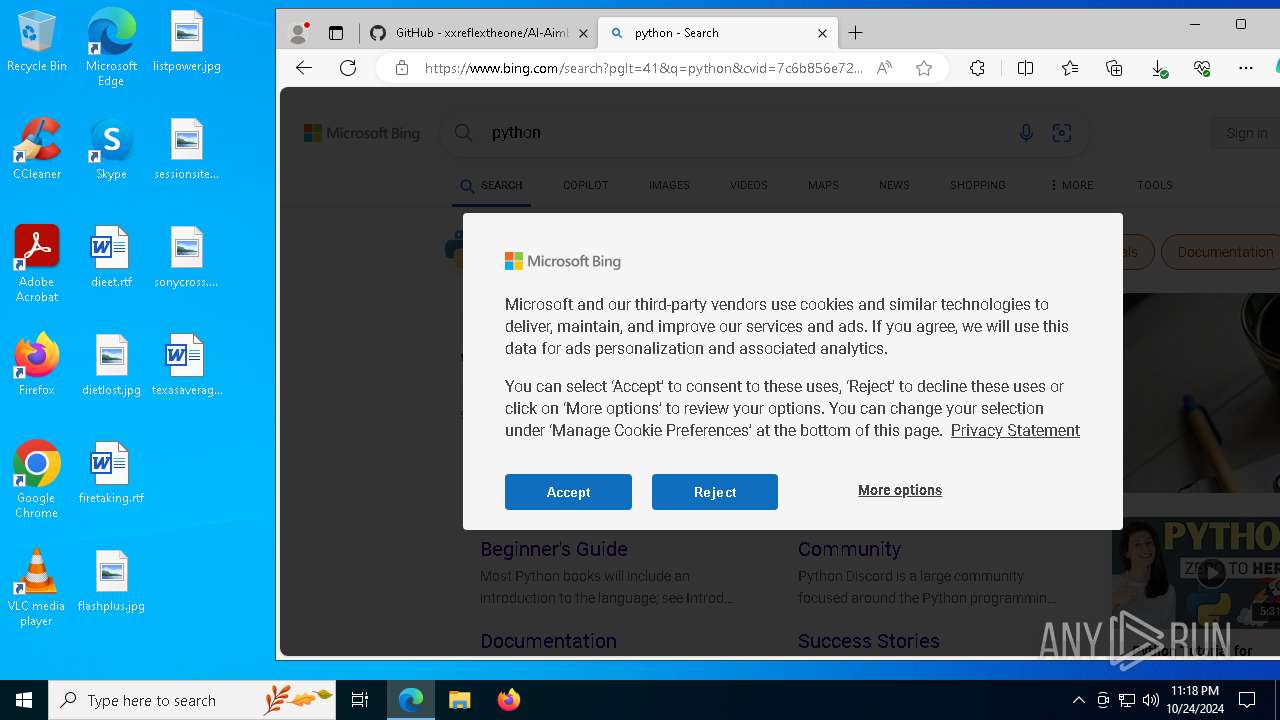Open a new browser tab

[x=855, y=33]
